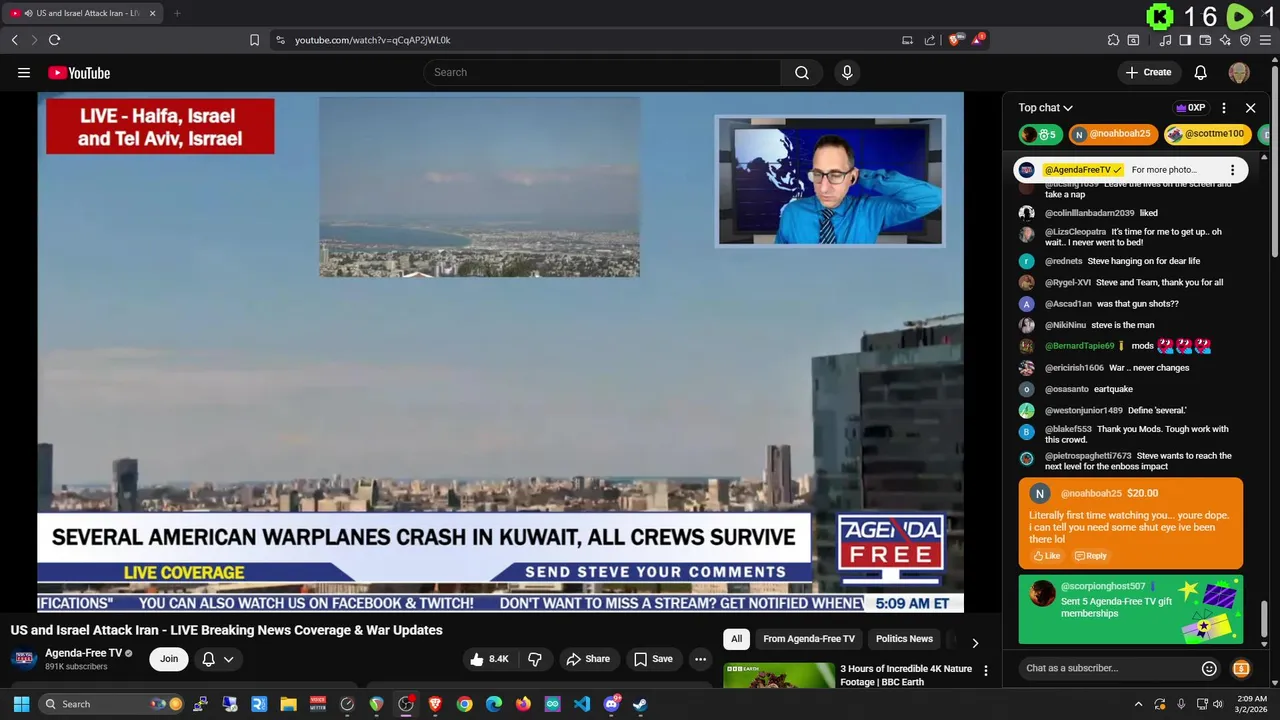
Task: Open the 0XP crown badge in chat
Action: coord(1190,107)
